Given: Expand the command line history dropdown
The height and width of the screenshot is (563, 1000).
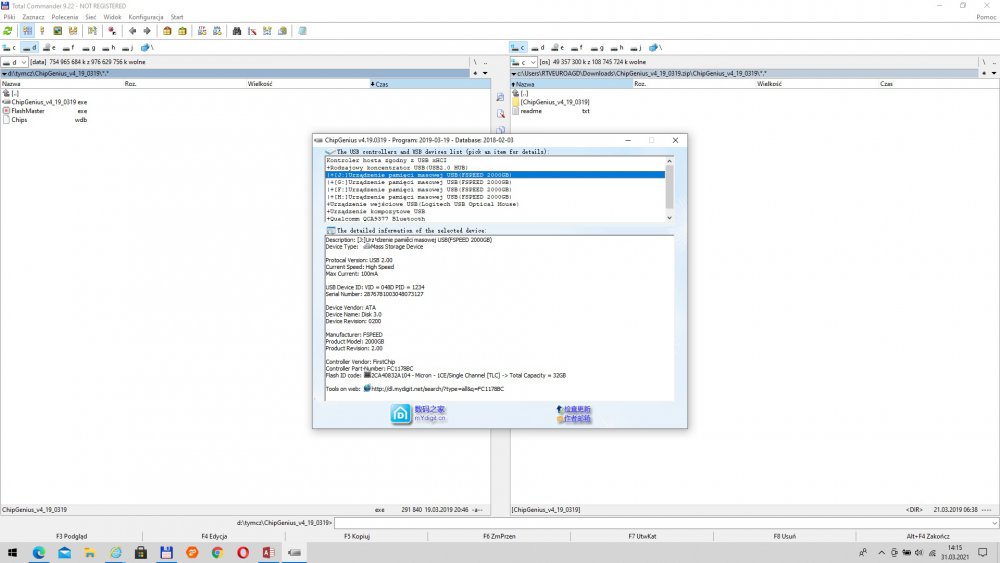Looking at the screenshot, I should 992,523.
